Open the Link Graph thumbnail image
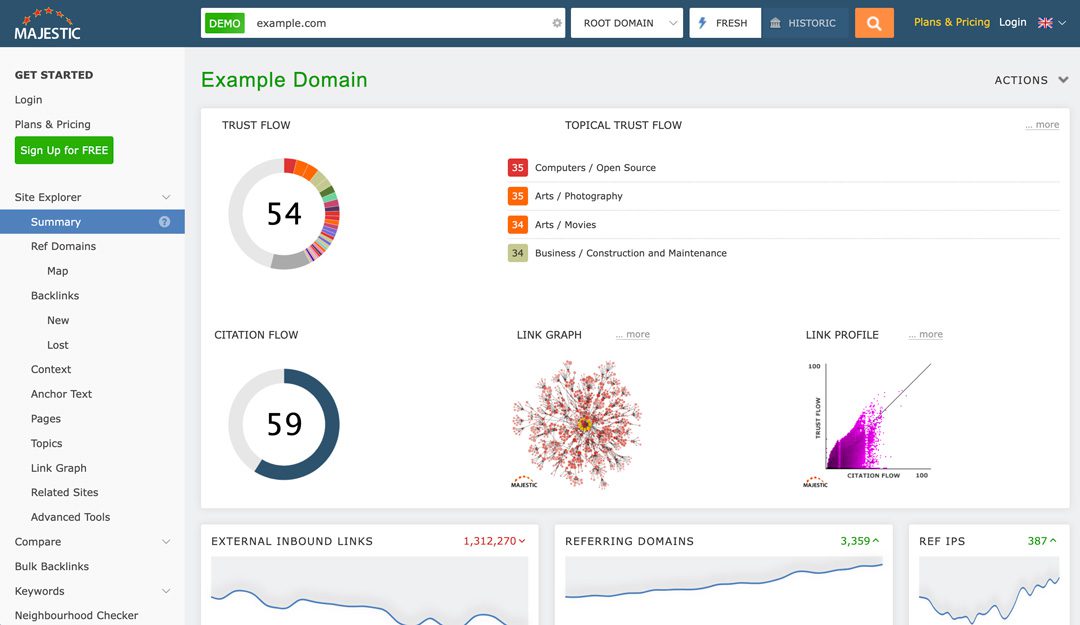Screen dimensions: 1080x625 577,424
